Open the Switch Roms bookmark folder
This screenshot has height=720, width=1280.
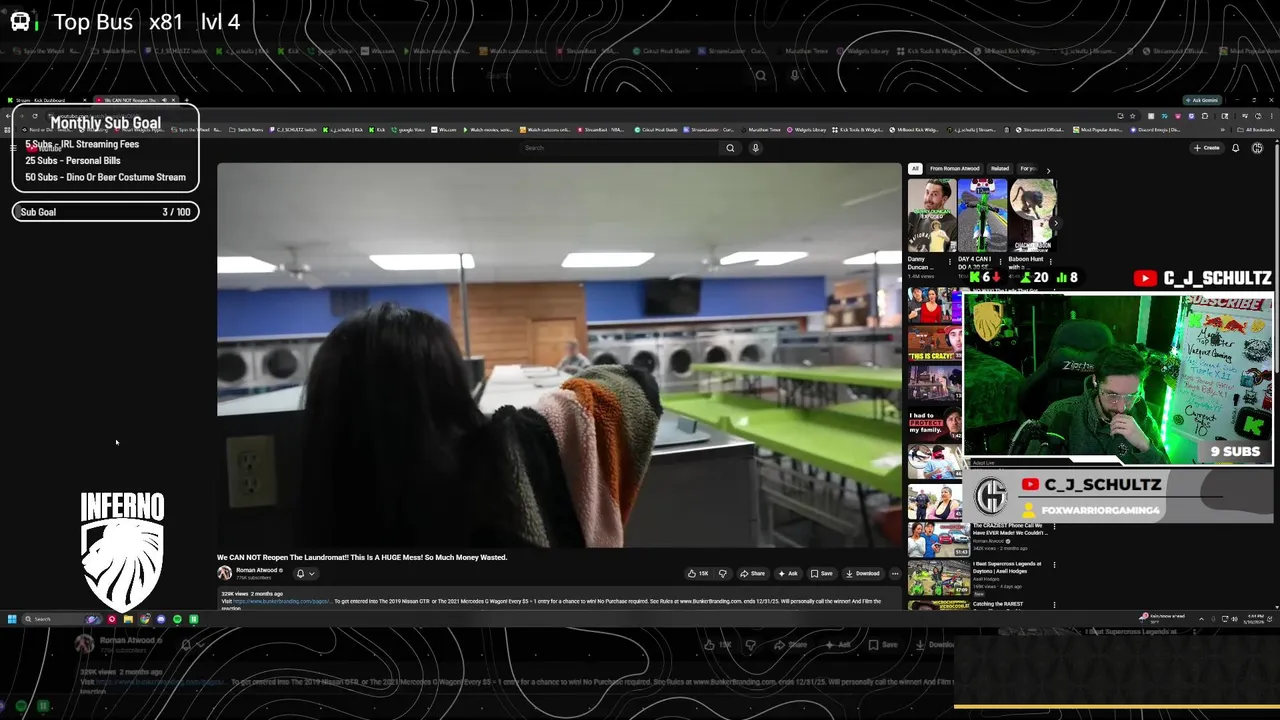pyautogui.click(x=246, y=130)
